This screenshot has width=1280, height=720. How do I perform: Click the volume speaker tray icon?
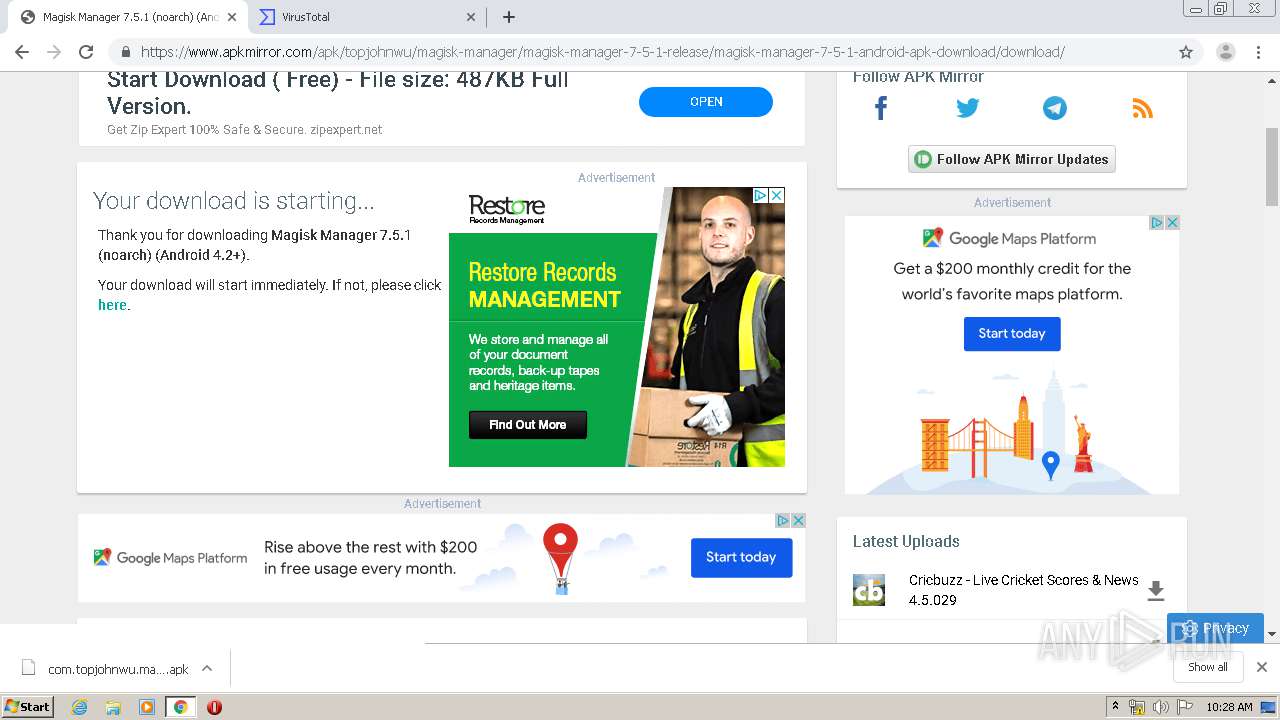(1161, 707)
